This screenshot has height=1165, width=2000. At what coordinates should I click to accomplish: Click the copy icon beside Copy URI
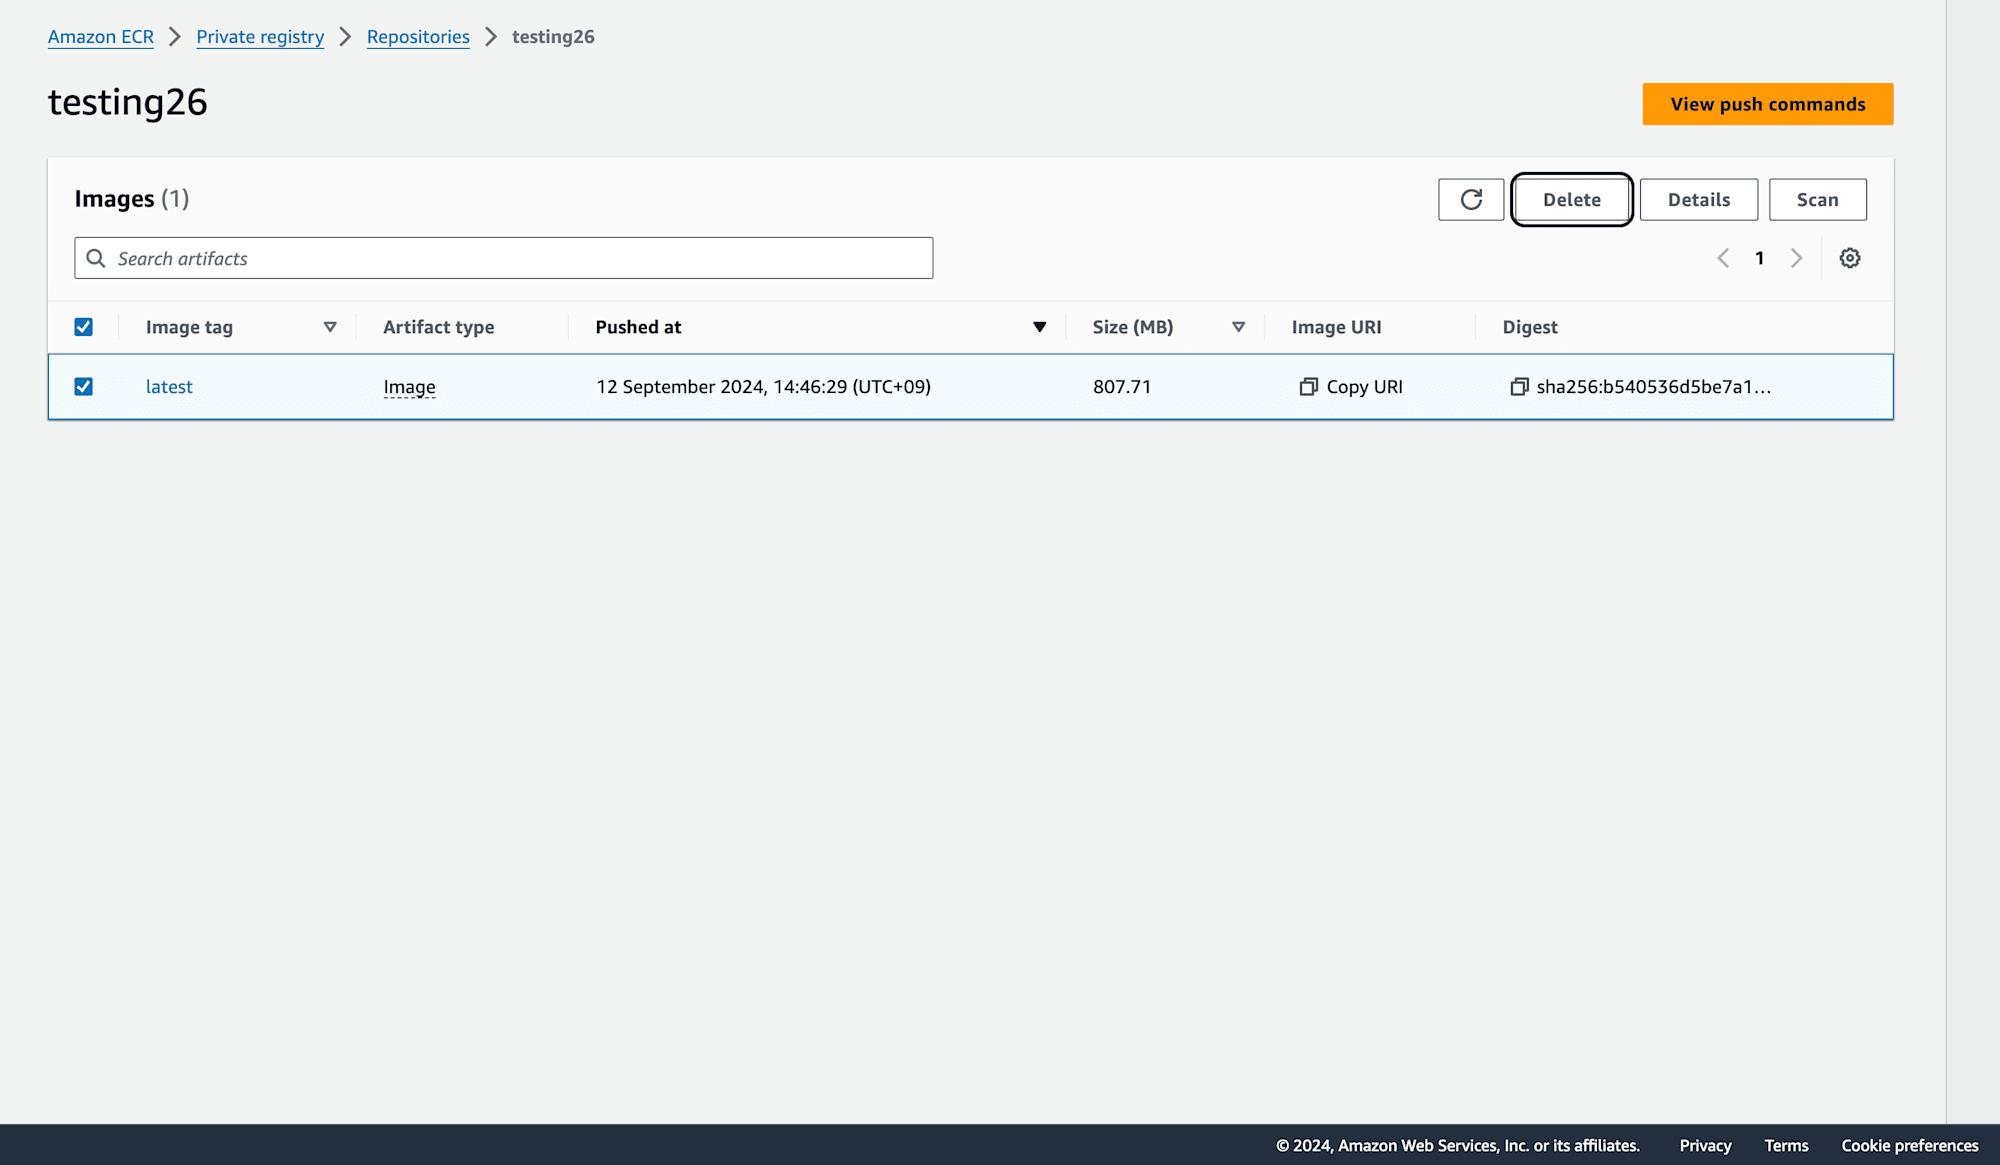pos(1308,387)
